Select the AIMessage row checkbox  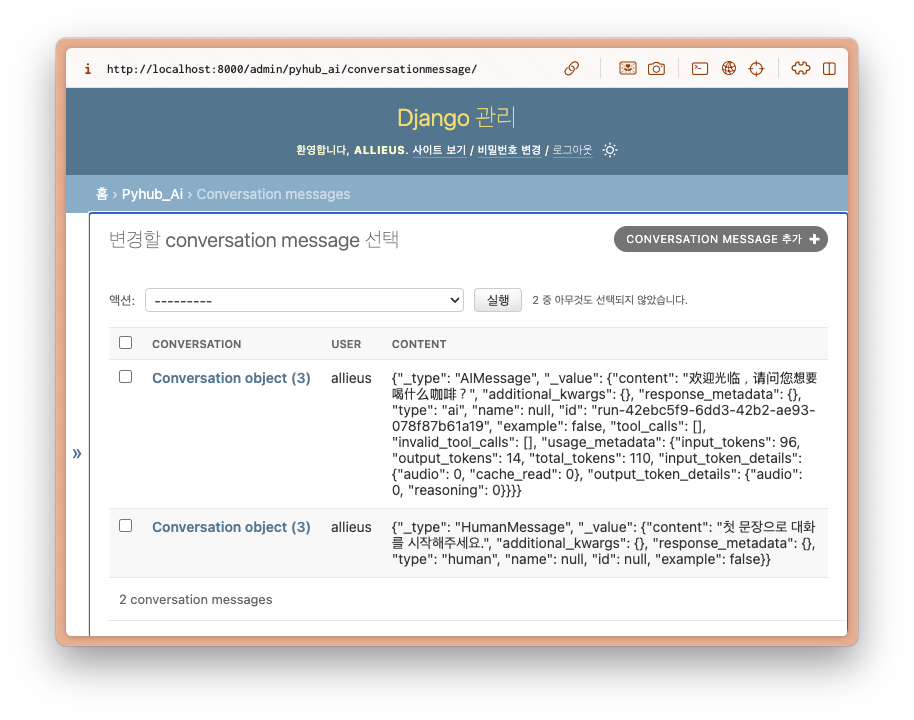coord(125,377)
